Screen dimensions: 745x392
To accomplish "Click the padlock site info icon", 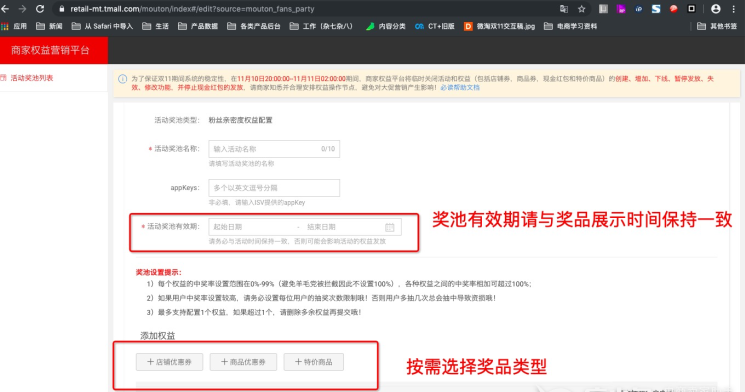I will 61,9.
